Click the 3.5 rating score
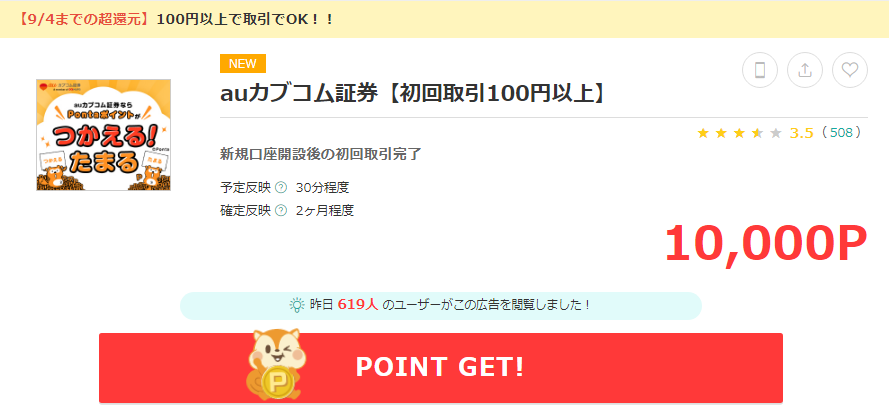This screenshot has width=889, height=418. pos(801,133)
